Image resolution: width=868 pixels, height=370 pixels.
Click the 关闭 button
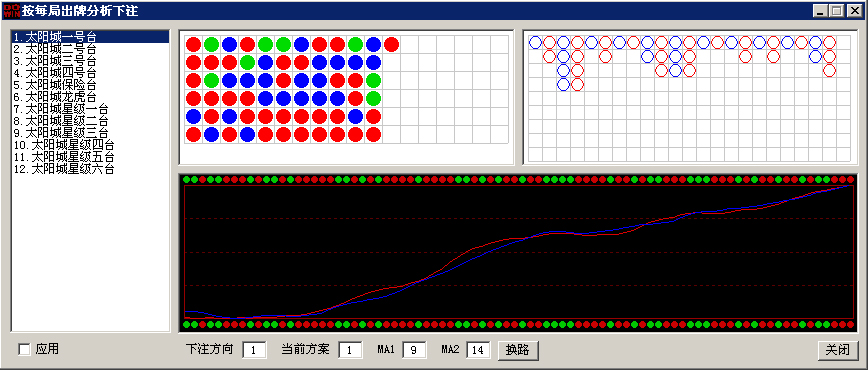[x=838, y=350]
